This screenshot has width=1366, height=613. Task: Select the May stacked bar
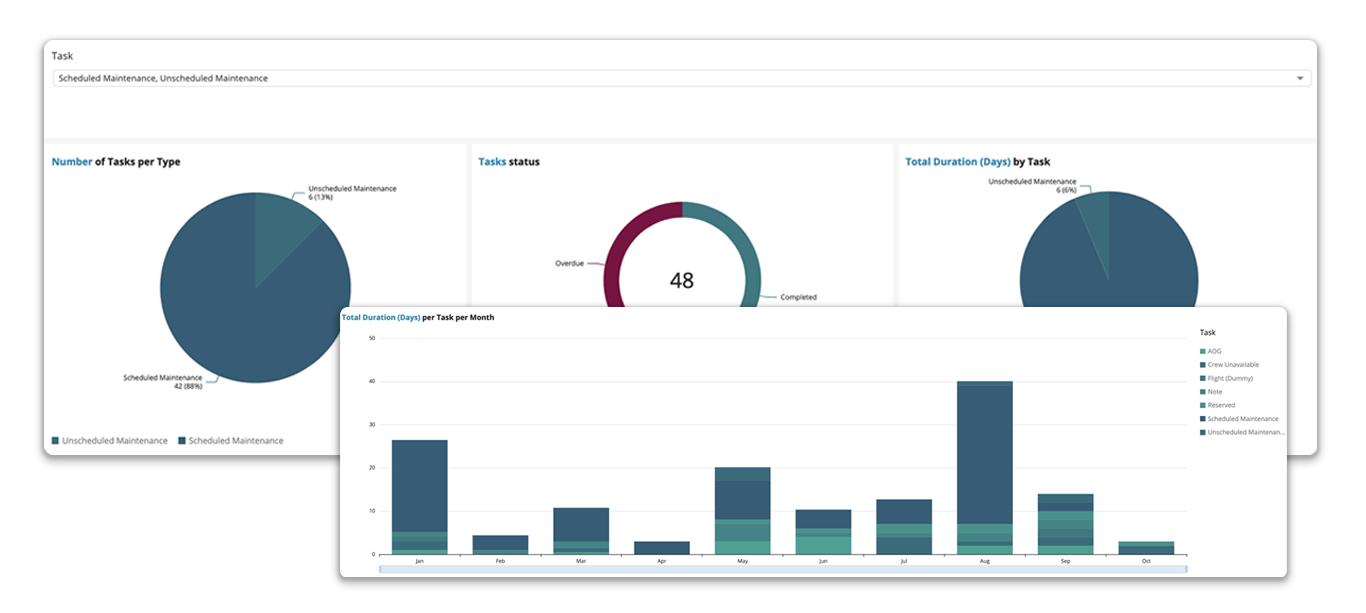(742, 510)
